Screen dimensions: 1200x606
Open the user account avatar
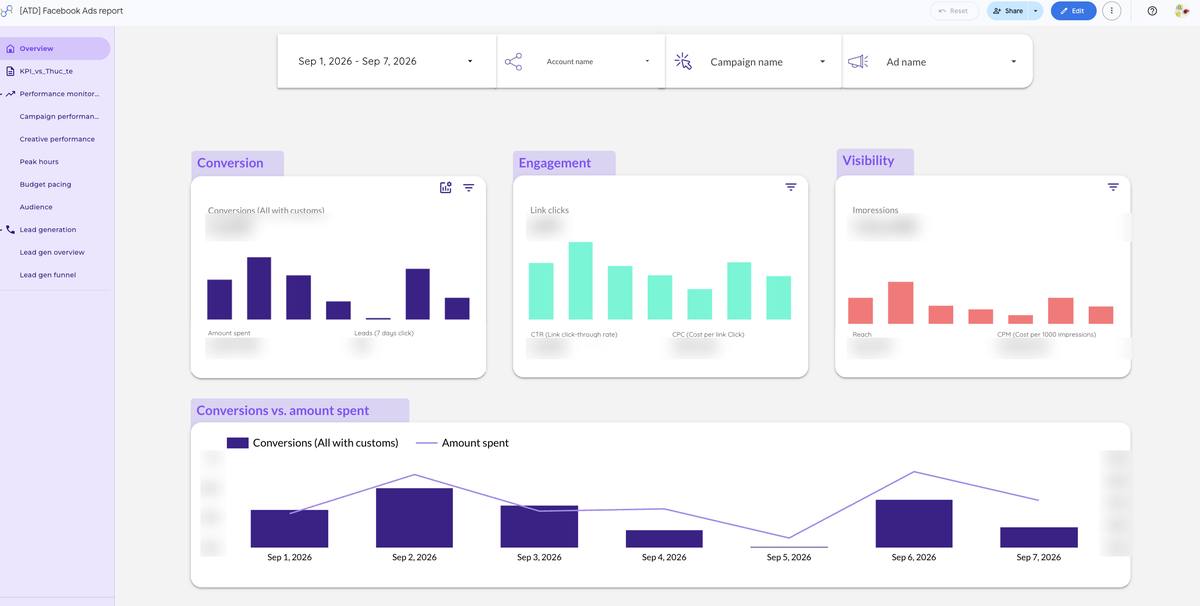[x=1181, y=11]
